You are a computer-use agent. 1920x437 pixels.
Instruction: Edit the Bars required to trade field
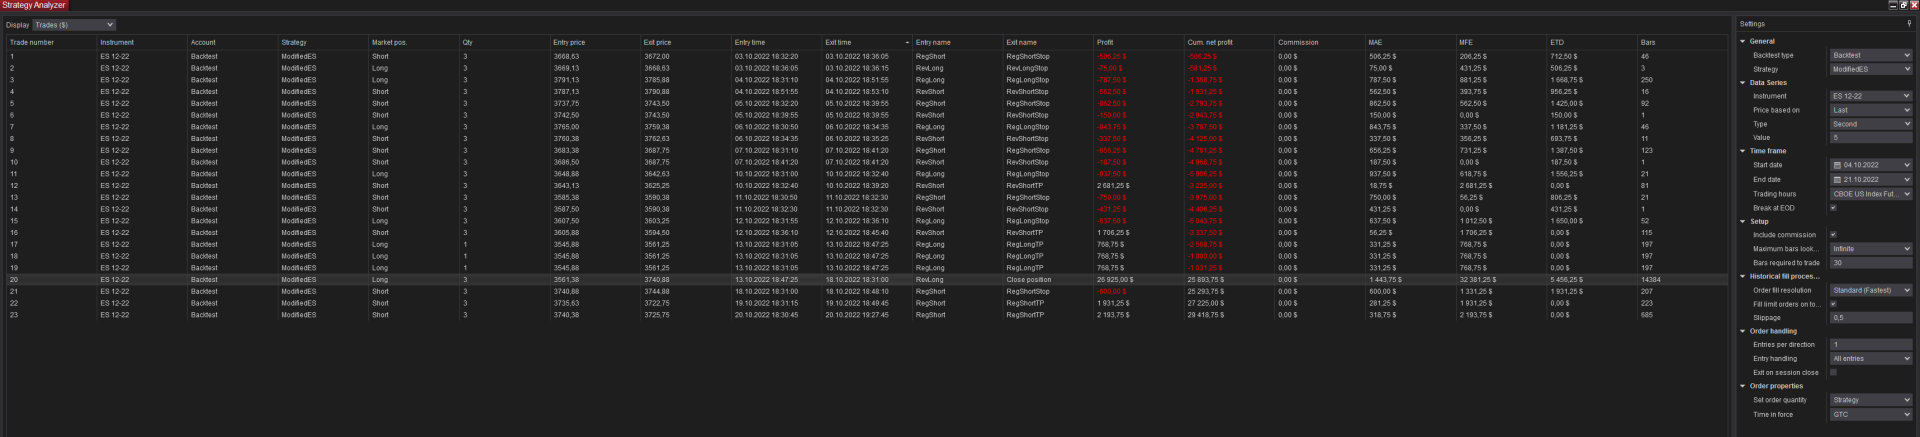(1871, 263)
